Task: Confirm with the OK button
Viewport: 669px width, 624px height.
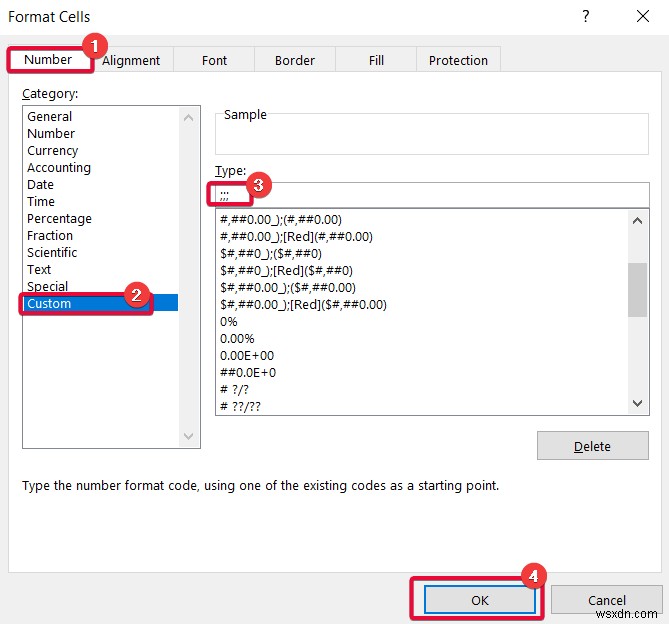Action: tap(480, 600)
